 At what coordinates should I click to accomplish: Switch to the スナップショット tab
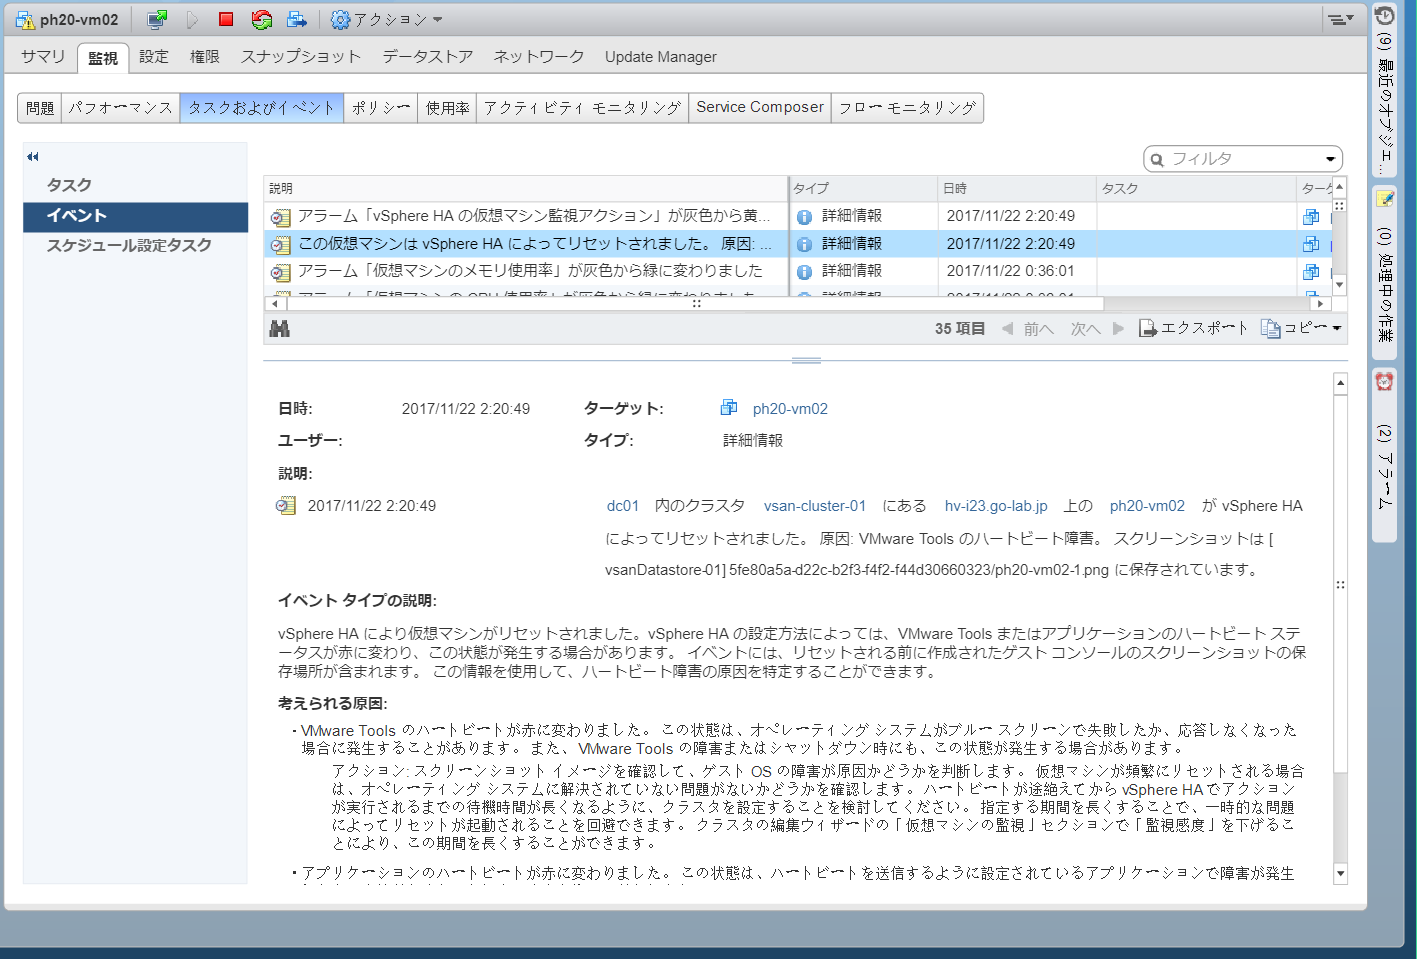[x=300, y=57]
